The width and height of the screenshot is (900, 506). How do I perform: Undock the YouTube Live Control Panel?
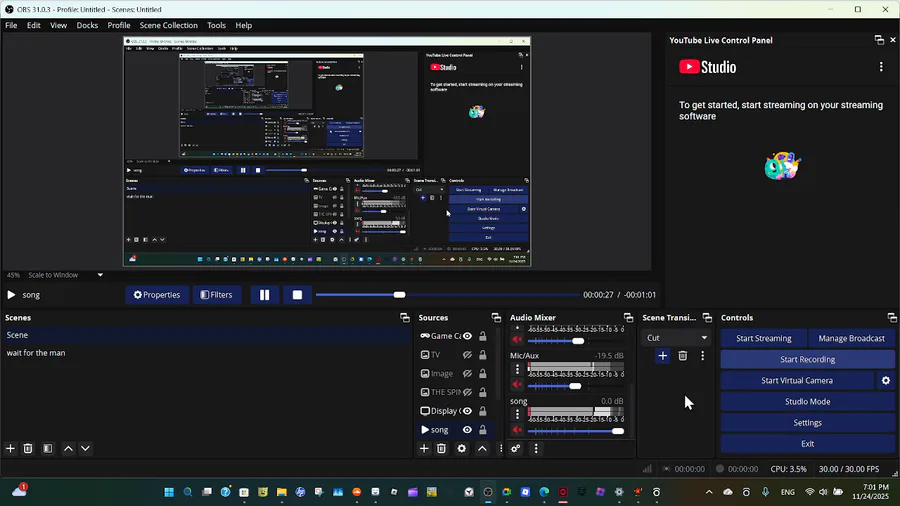[879, 40]
